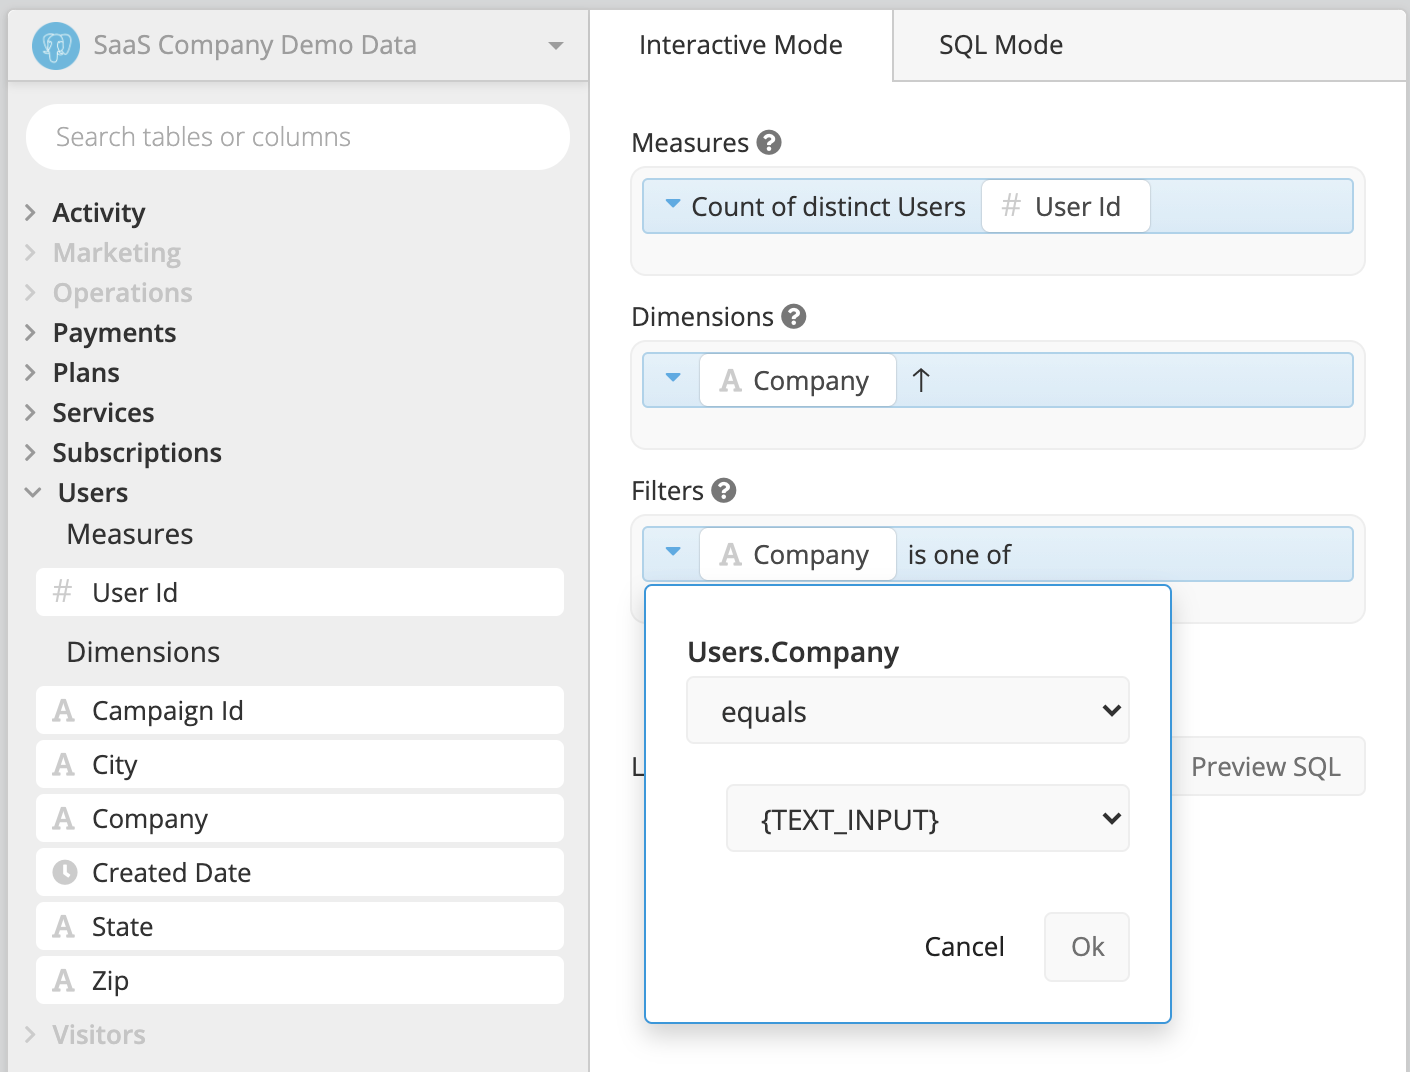This screenshot has width=1410, height=1072.
Task: Click the Preview SQL button
Action: click(1266, 766)
